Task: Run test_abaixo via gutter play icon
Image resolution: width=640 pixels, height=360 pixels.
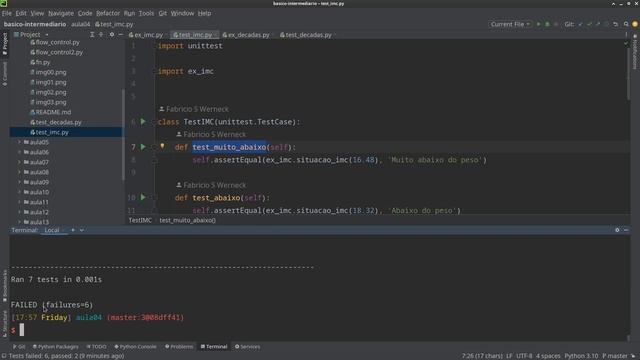Action: [x=143, y=197]
